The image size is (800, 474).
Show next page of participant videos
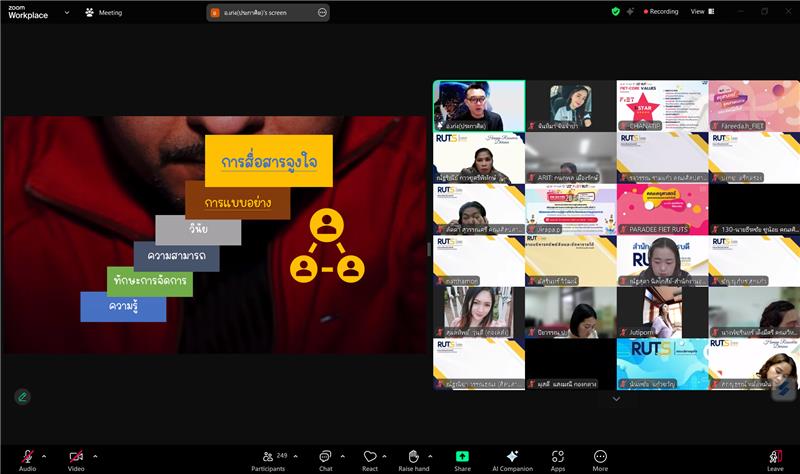pyautogui.click(x=616, y=399)
